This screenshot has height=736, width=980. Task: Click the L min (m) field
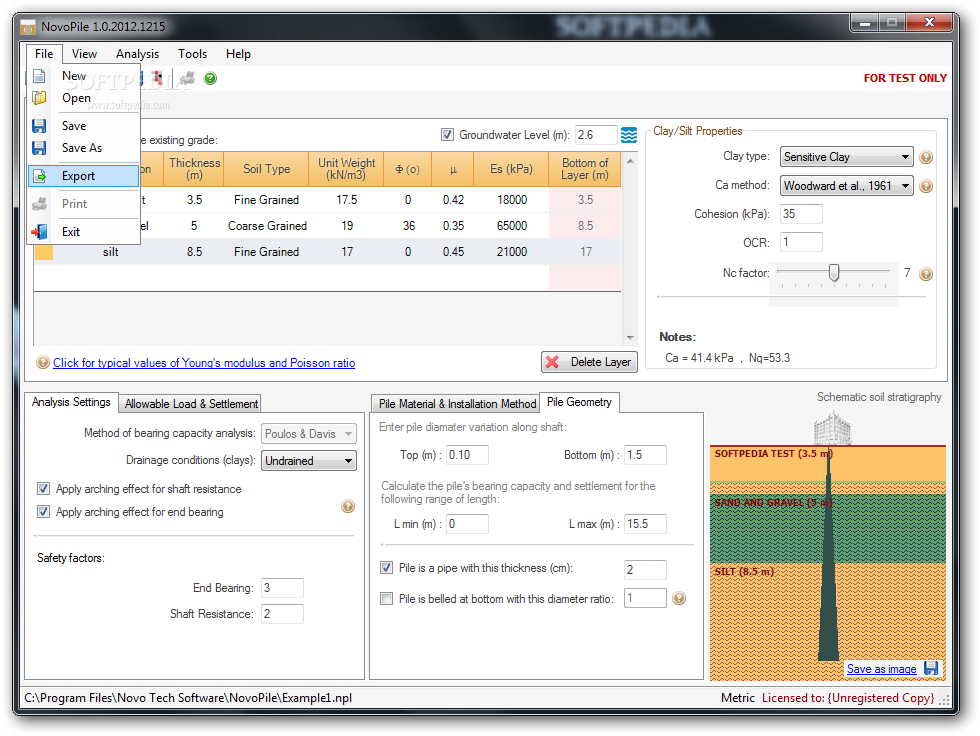pyautogui.click(x=468, y=524)
